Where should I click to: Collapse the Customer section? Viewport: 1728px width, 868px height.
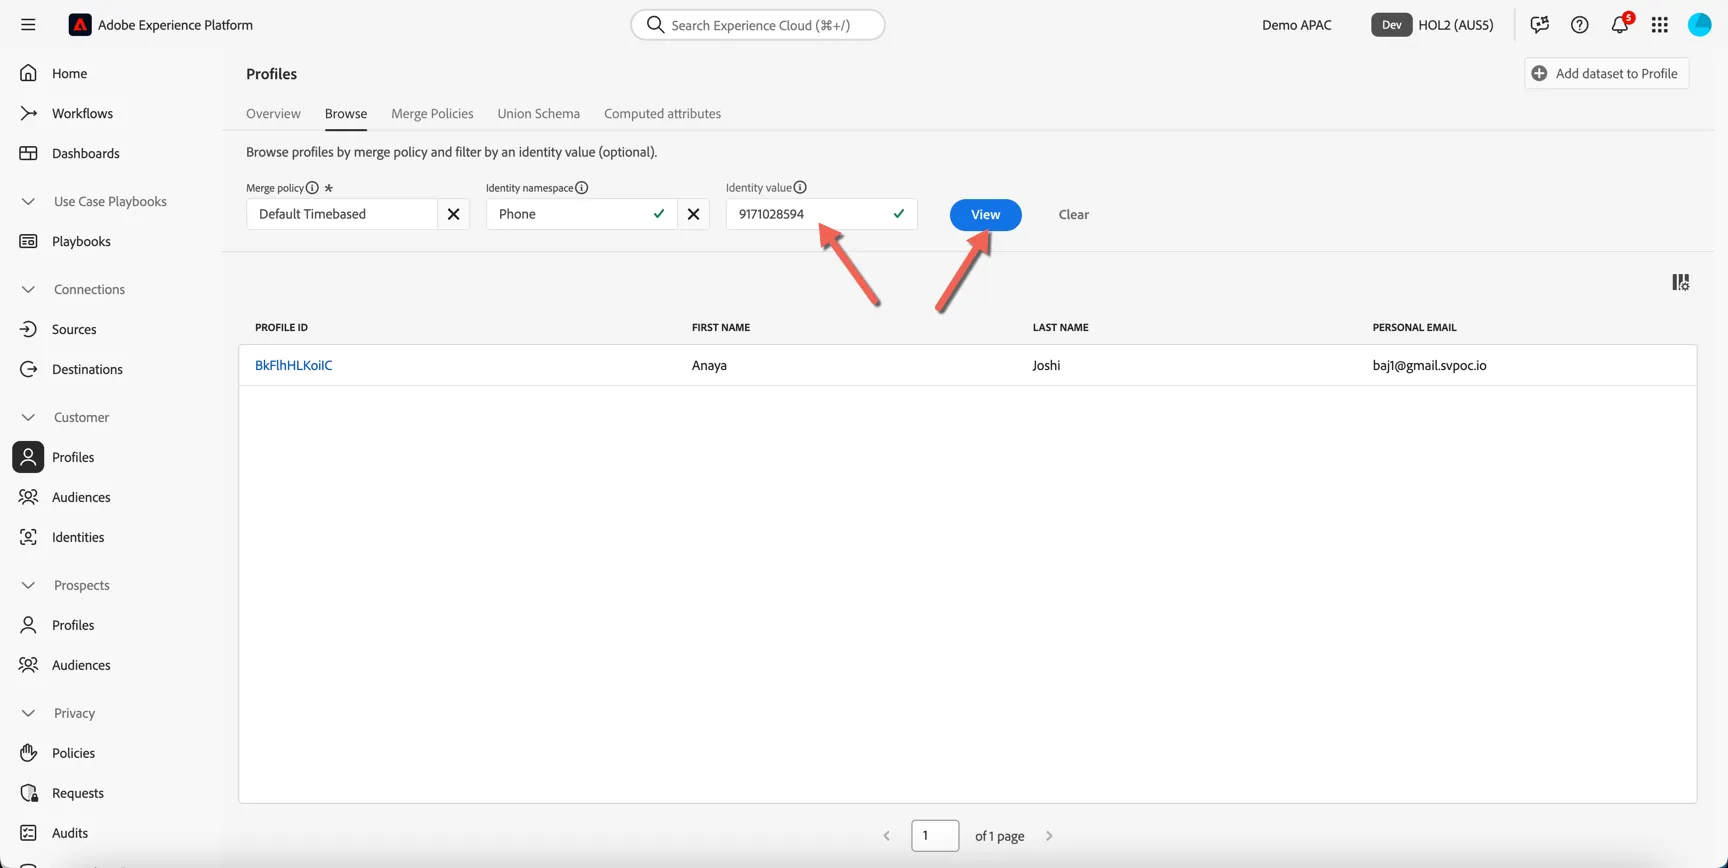tap(28, 417)
